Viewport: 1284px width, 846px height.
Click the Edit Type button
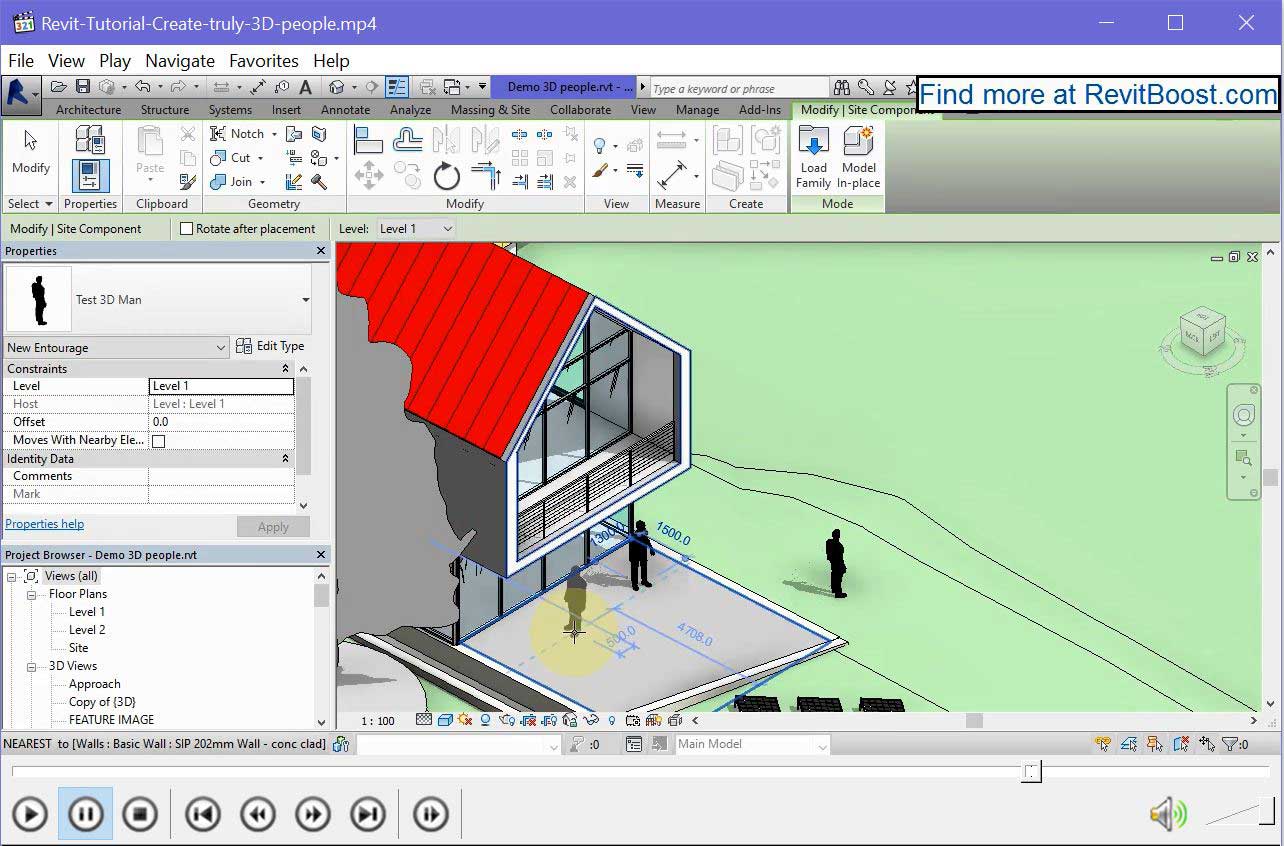tap(270, 346)
